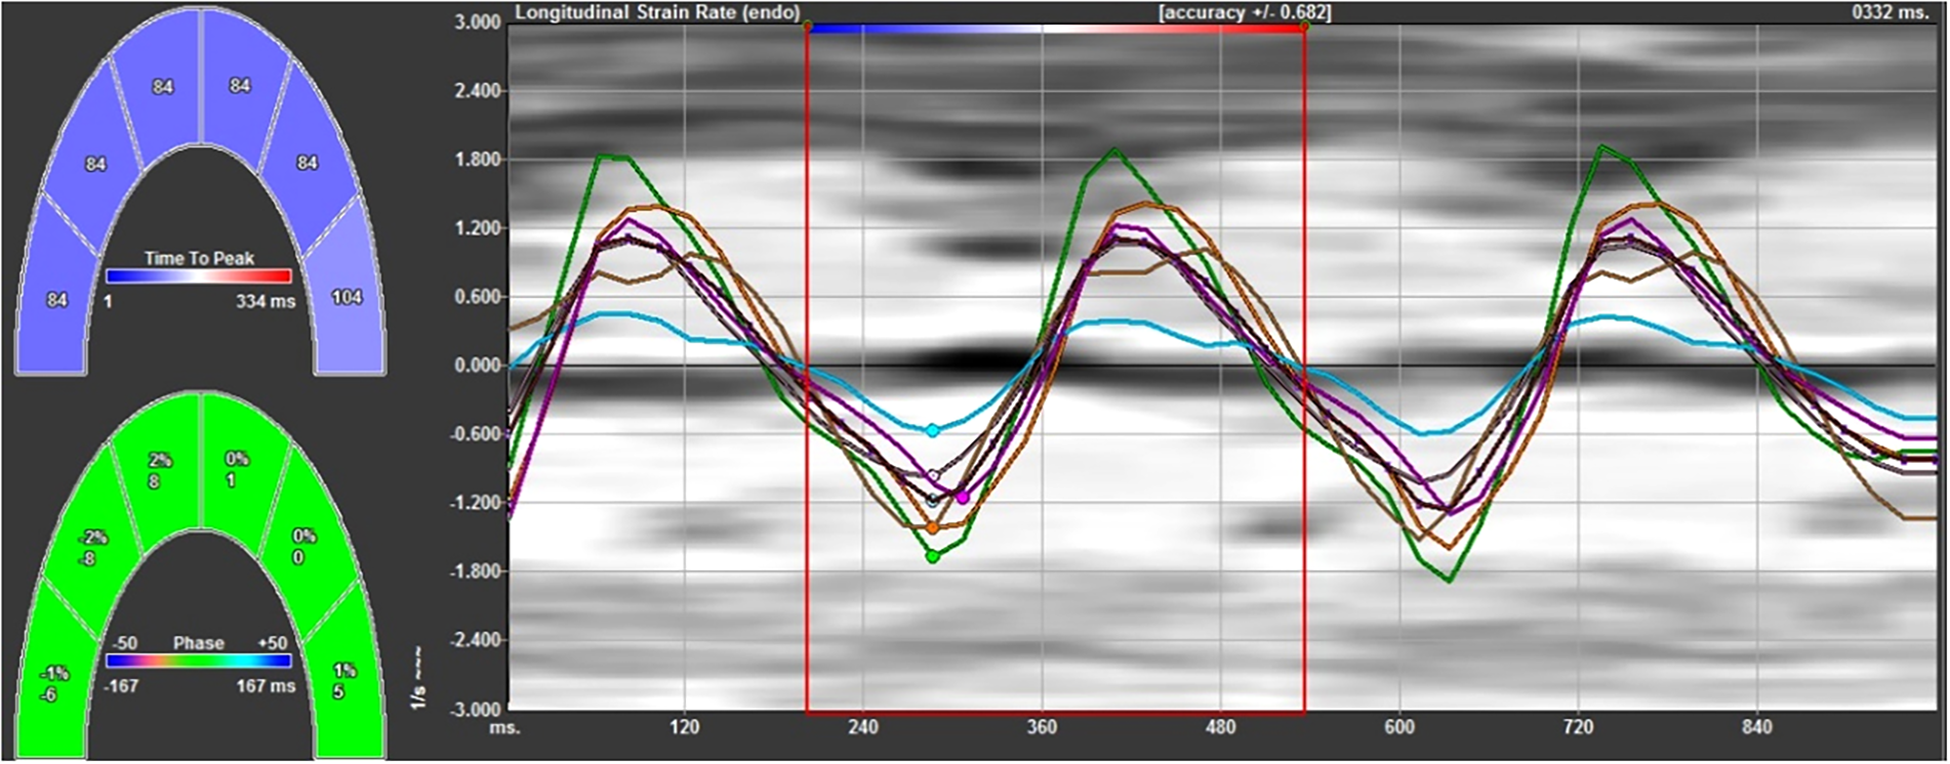Click the Longitudinal Strain Rate (endo) title
The height and width of the screenshot is (764, 1950).
click(657, 12)
